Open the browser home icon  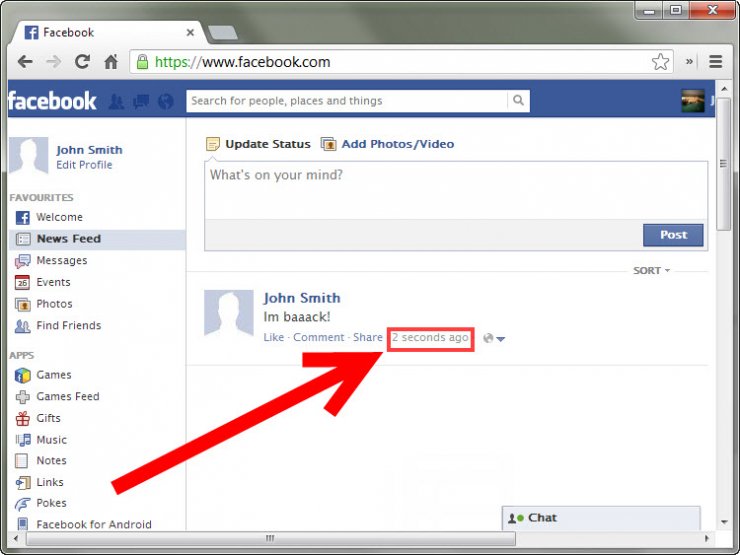[111, 62]
